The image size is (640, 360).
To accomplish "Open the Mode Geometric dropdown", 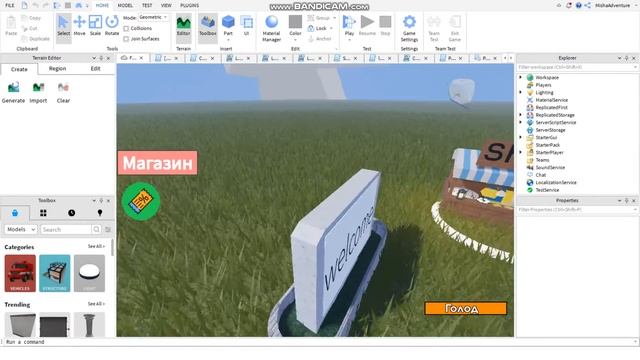I will [153, 17].
